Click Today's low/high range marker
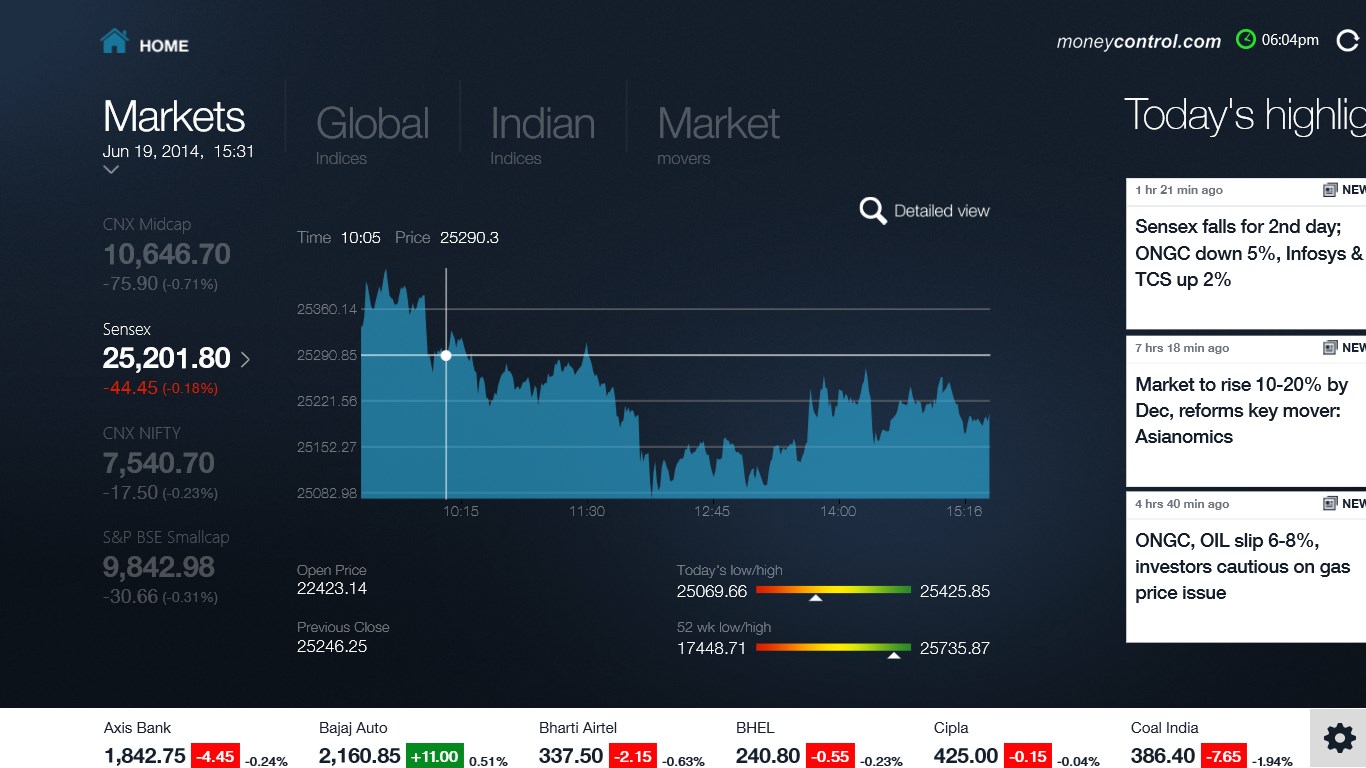Screen dimensions: 1366x768 pos(816,597)
